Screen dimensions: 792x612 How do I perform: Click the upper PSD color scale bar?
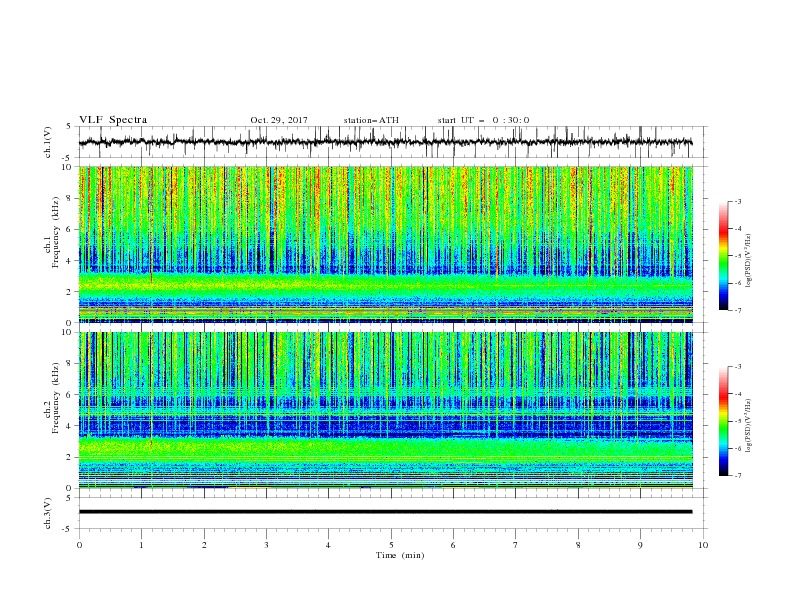[x=723, y=256]
